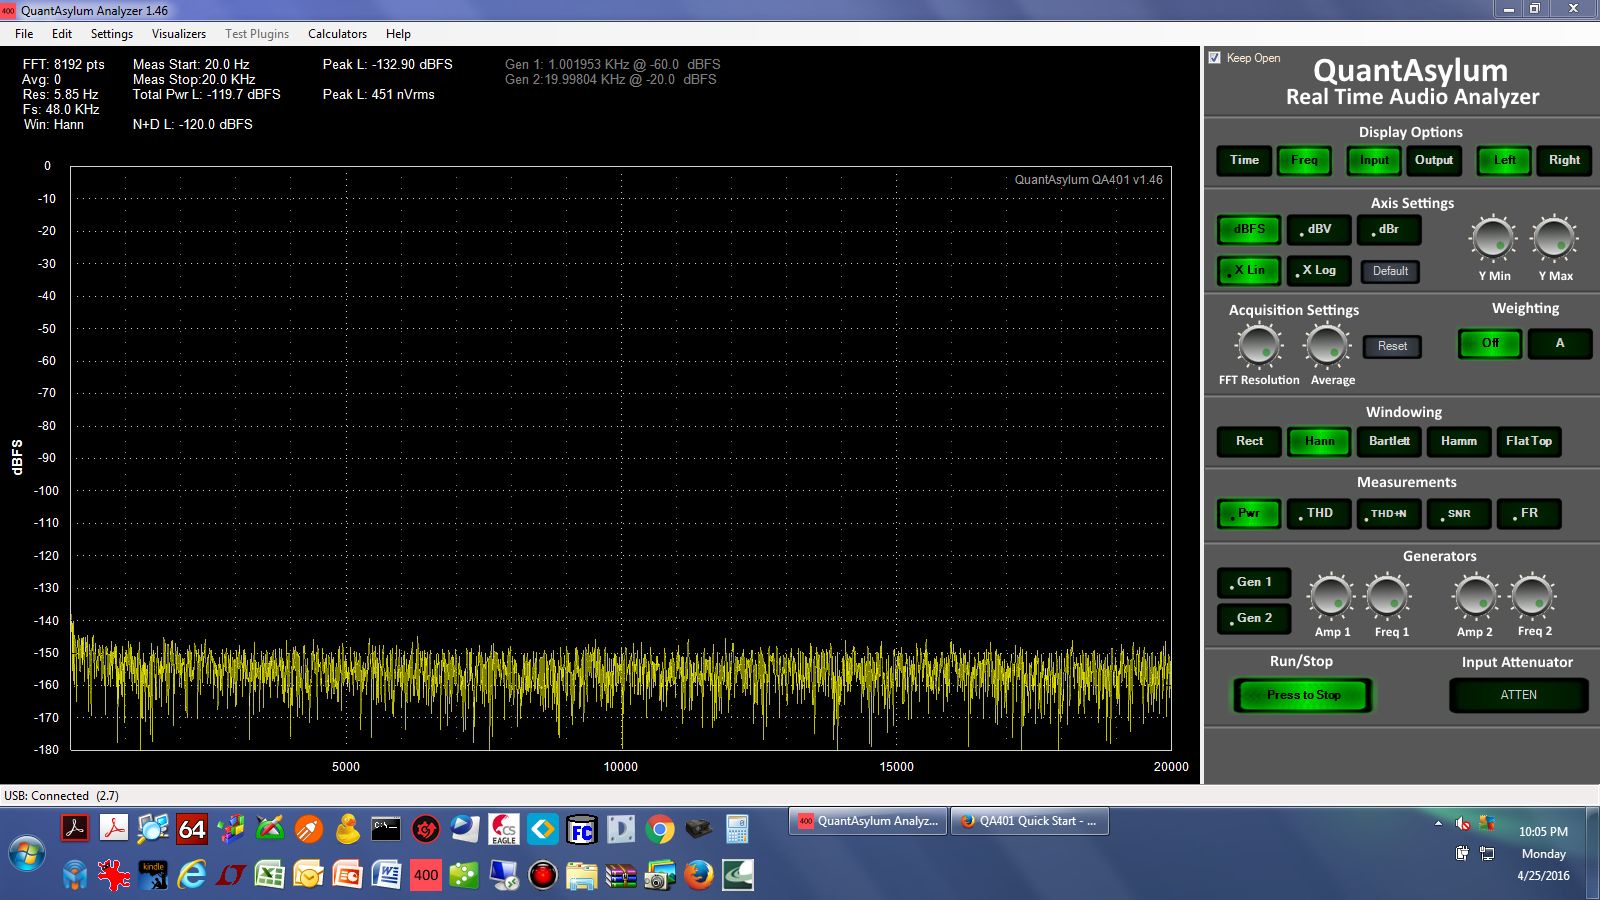Open the white Adobe Reader taskbar icon
Screen dimensions: 1600x900
pyautogui.click(x=114, y=829)
